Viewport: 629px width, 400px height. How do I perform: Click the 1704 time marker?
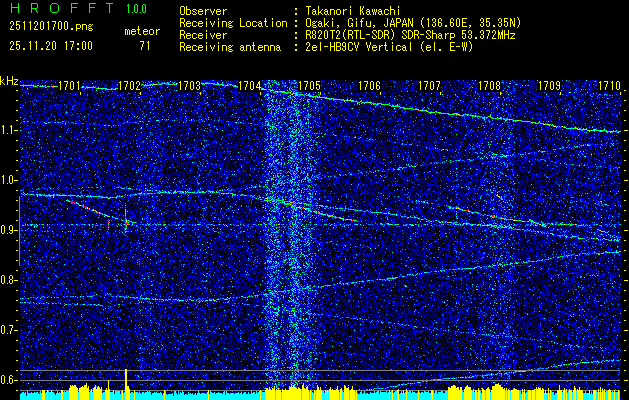click(x=249, y=85)
